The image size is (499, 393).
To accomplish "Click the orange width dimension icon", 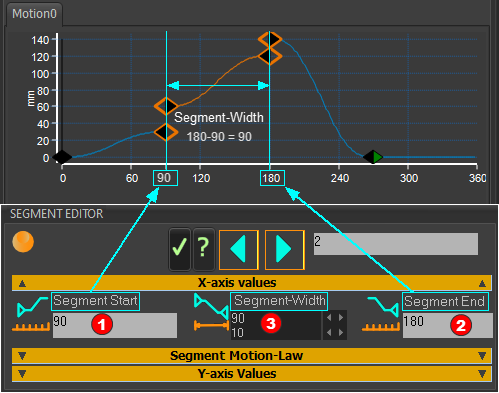I will (x=211, y=325).
